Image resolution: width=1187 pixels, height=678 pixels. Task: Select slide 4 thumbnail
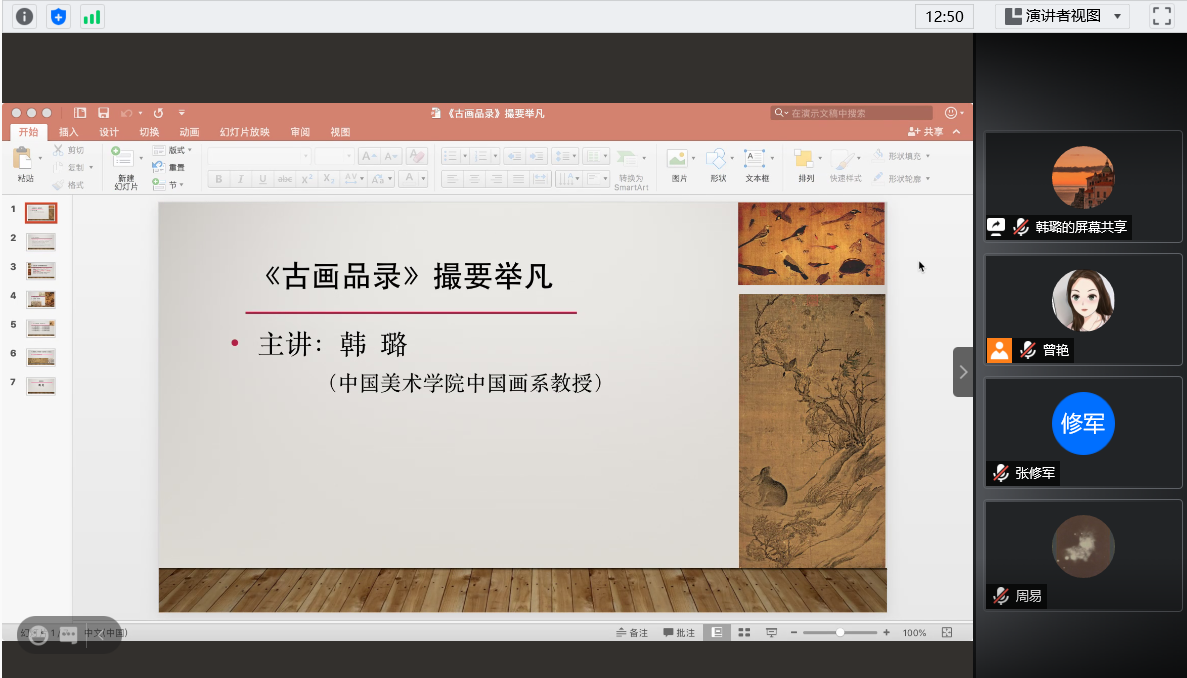(x=41, y=299)
